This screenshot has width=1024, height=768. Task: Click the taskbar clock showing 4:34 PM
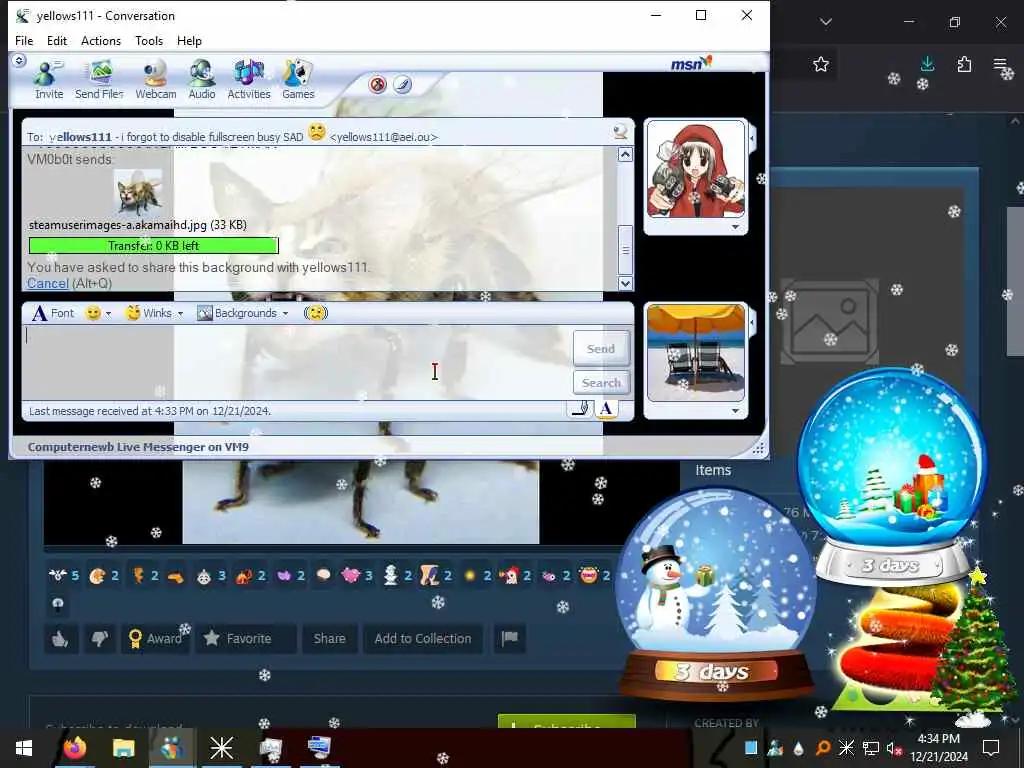click(x=938, y=748)
